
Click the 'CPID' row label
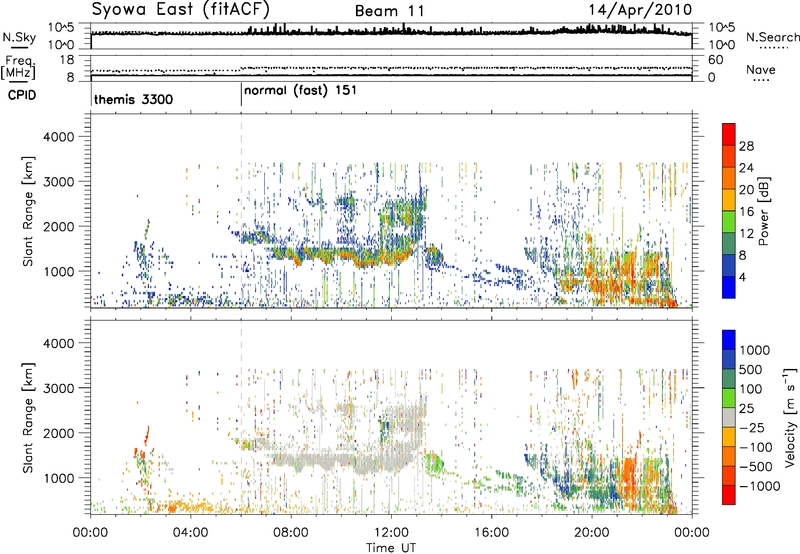[x=22, y=95]
